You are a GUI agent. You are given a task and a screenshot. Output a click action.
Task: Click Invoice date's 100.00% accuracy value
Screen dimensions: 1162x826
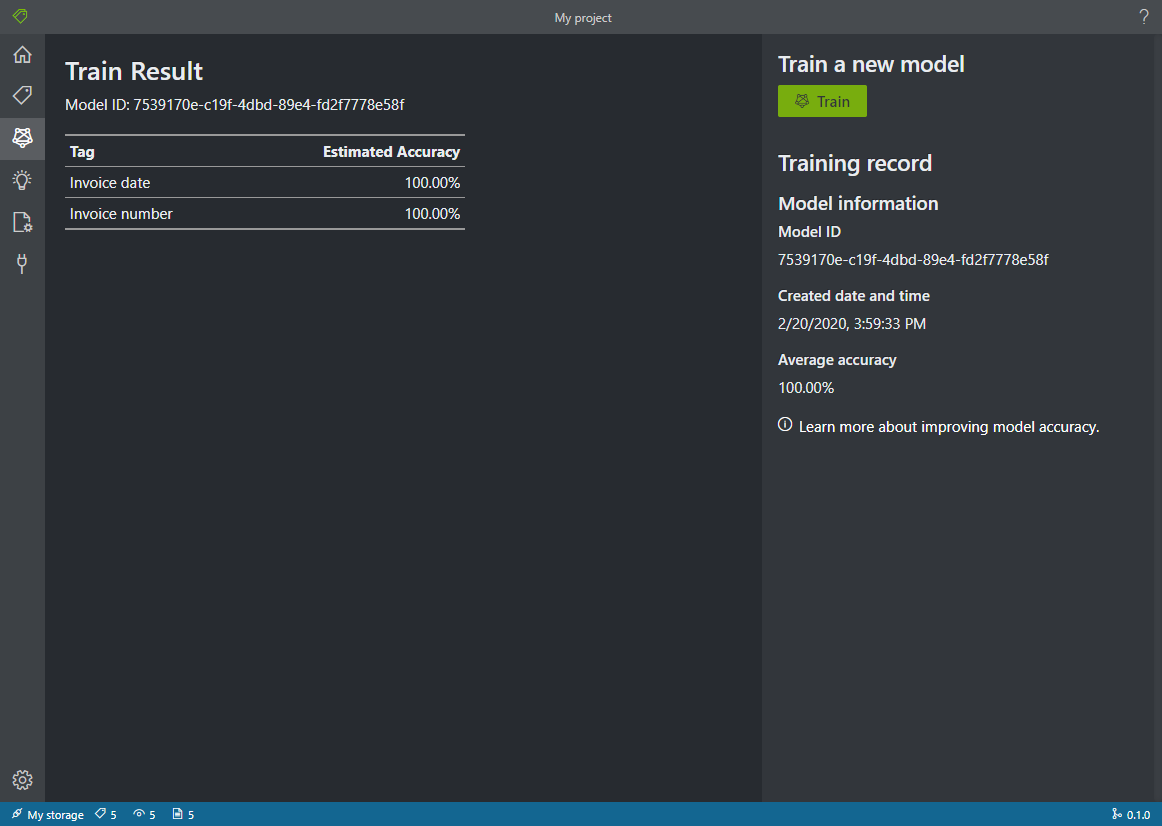[432, 183]
